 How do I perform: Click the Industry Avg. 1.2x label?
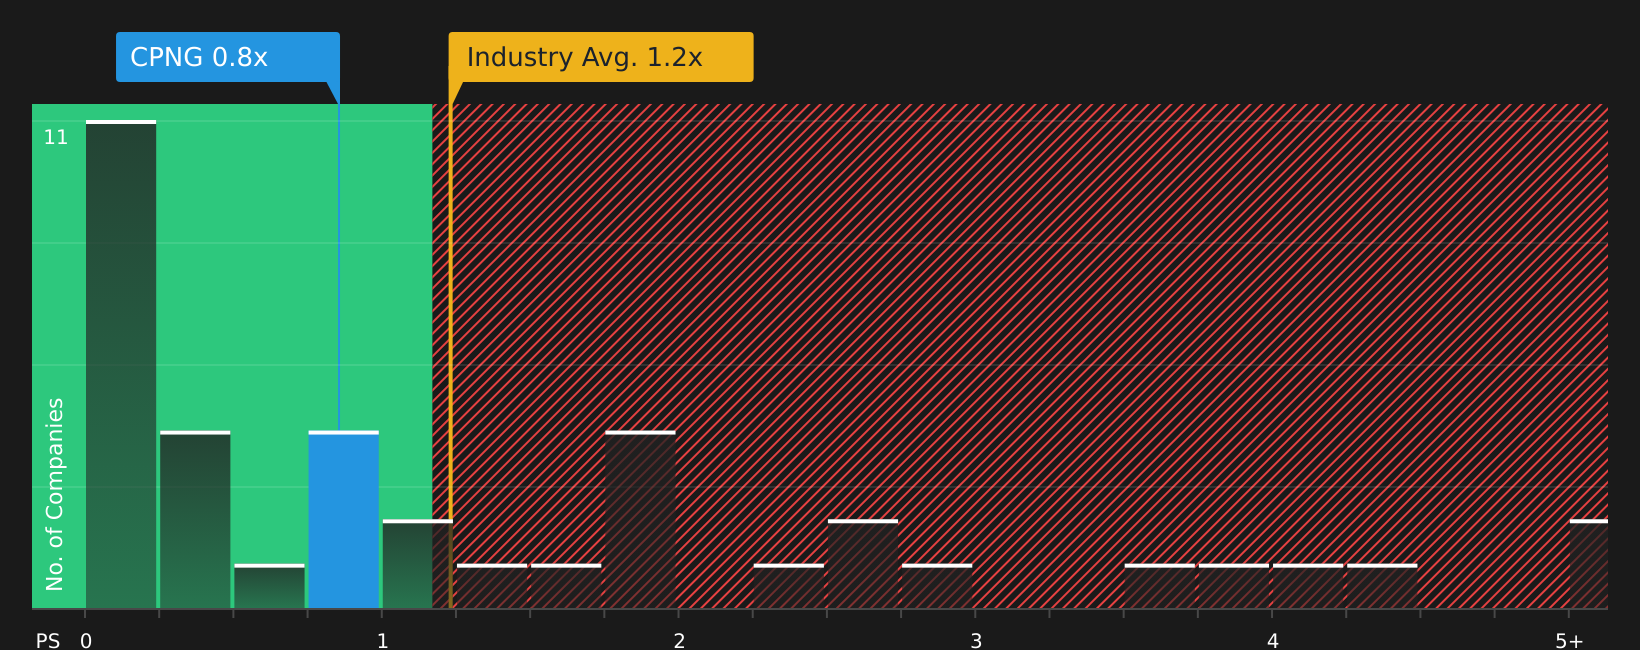point(601,57)
